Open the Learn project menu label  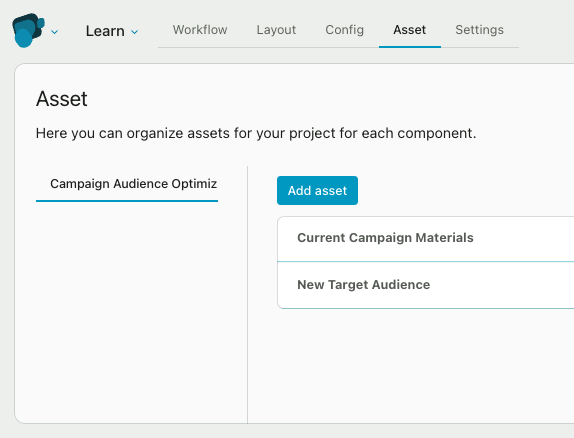(x=105, y=31)
